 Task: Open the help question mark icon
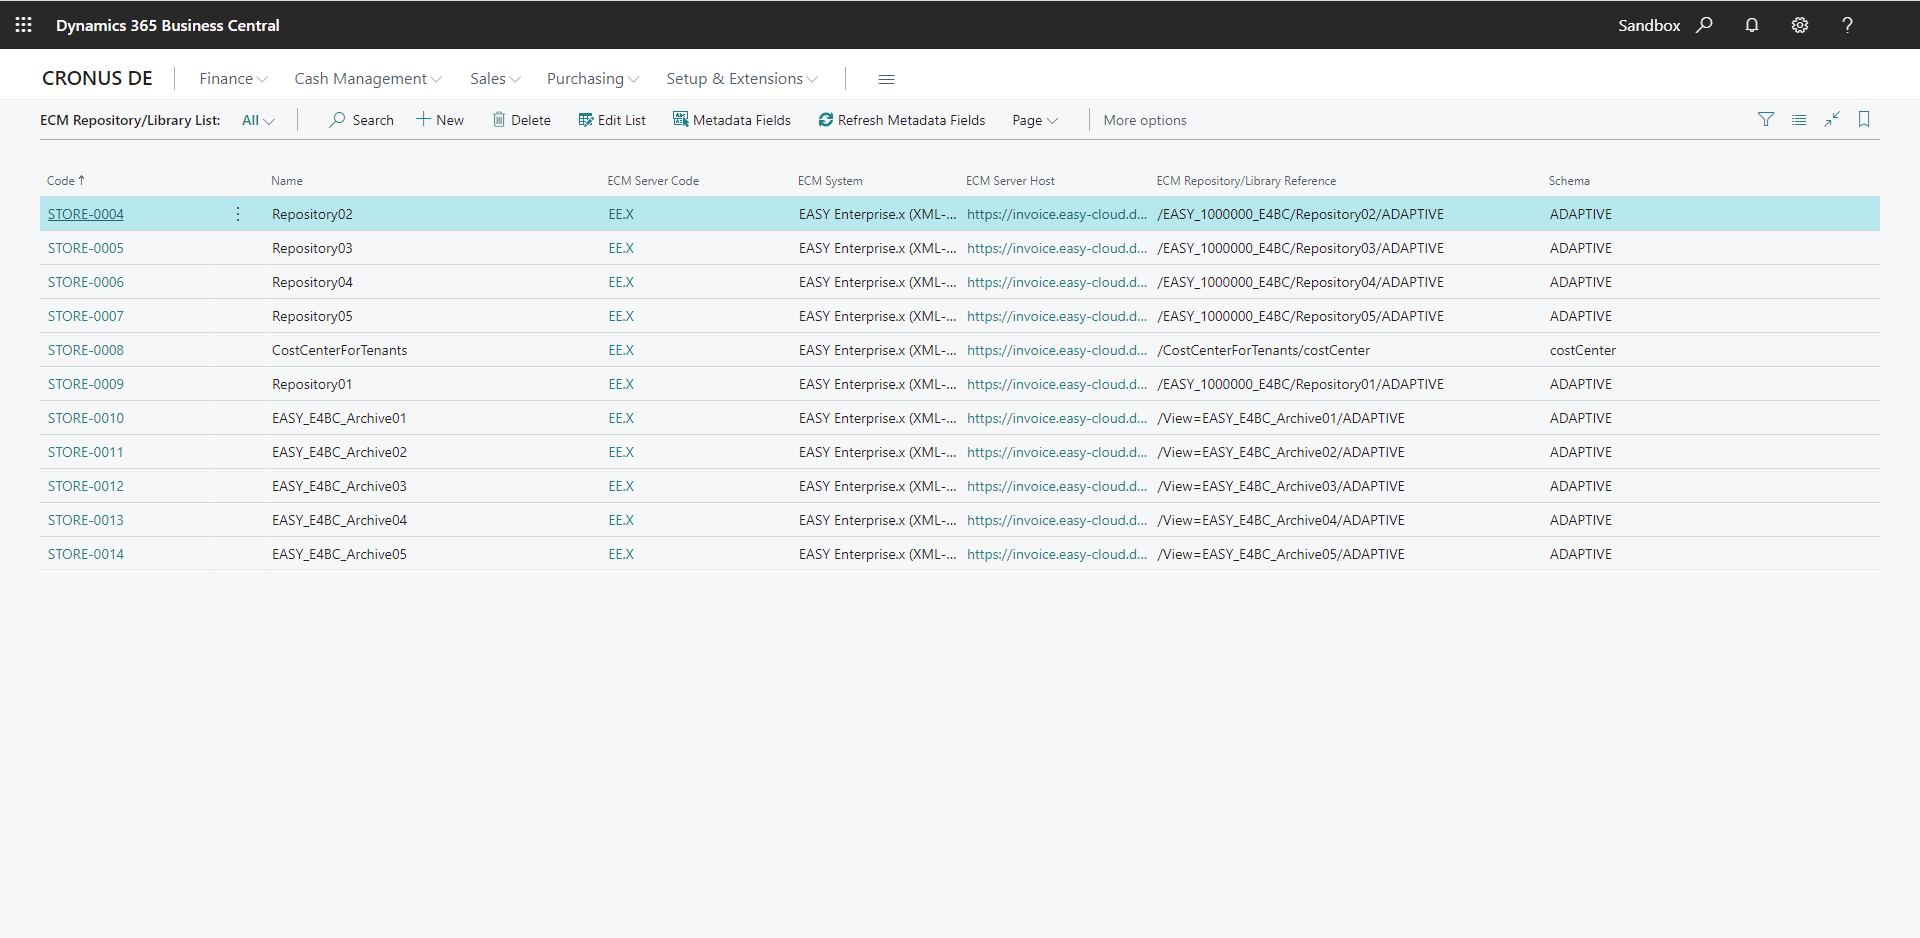[x=1847, y=25]
